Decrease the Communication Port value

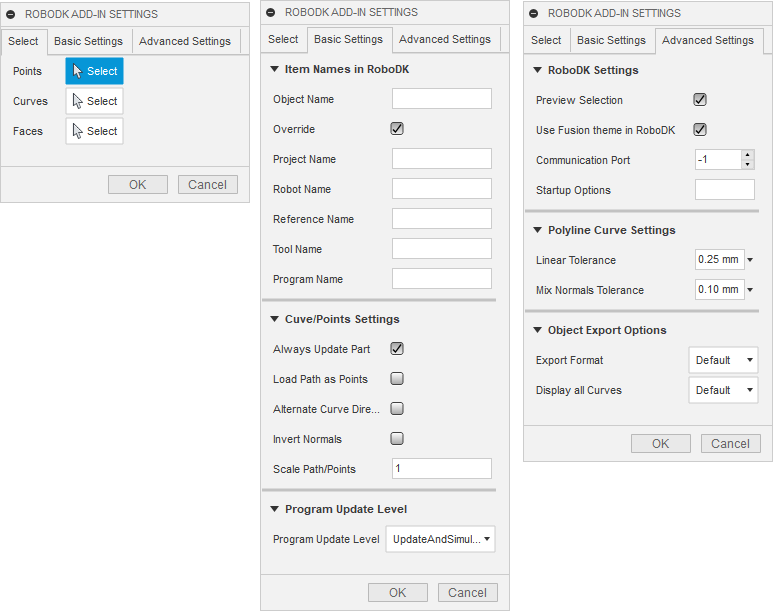(747, 165)
